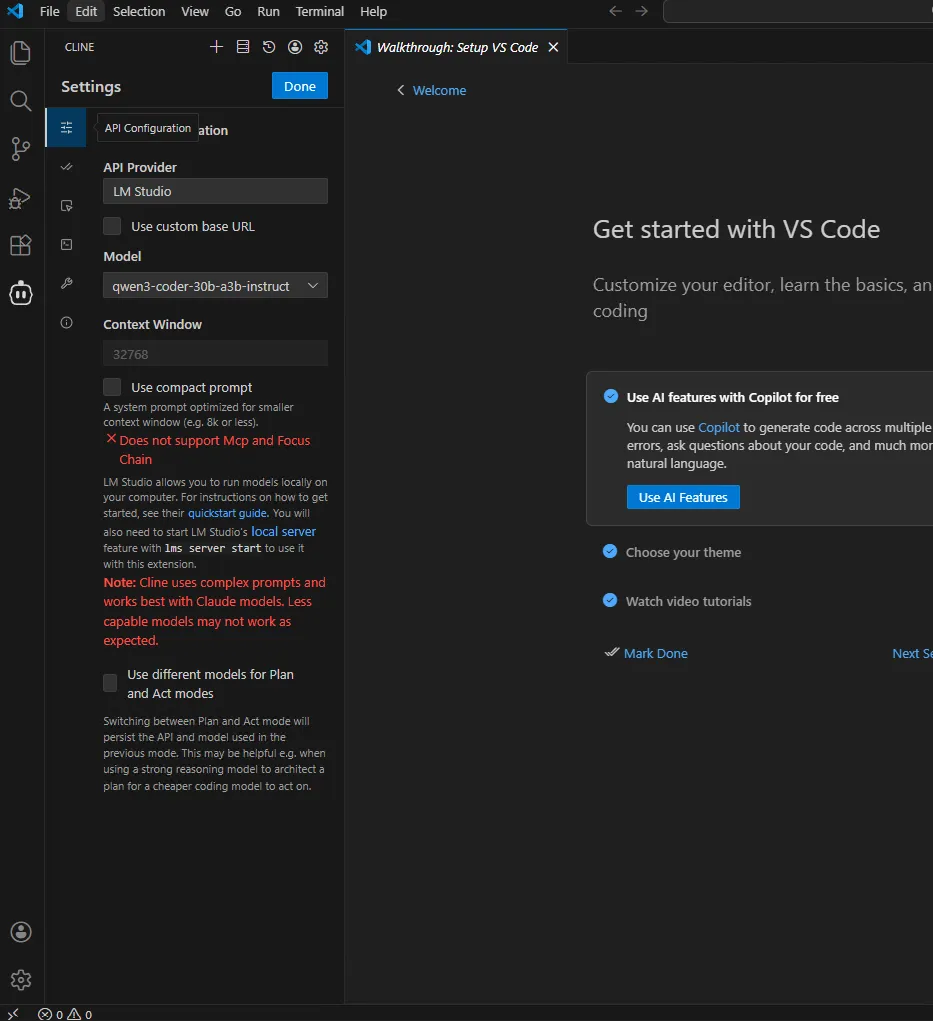
Task: Check the Use compact prompt option
Action: [x=113, y=387]
